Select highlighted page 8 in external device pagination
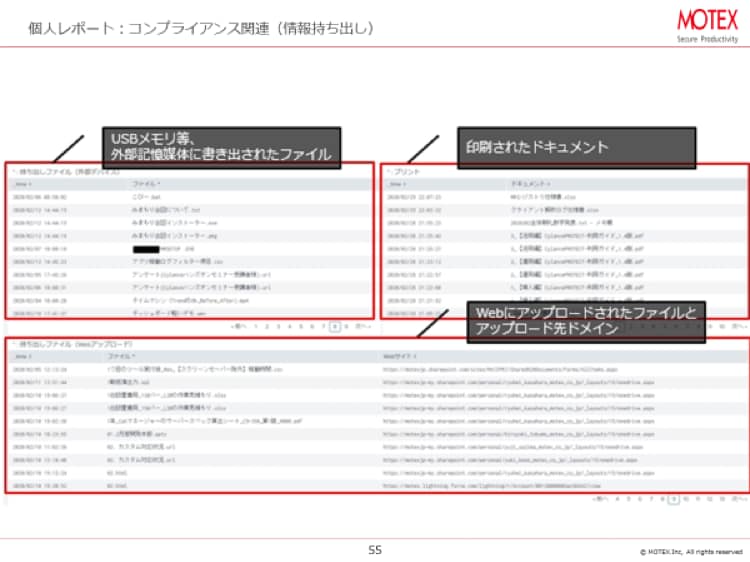 [334, 326]
